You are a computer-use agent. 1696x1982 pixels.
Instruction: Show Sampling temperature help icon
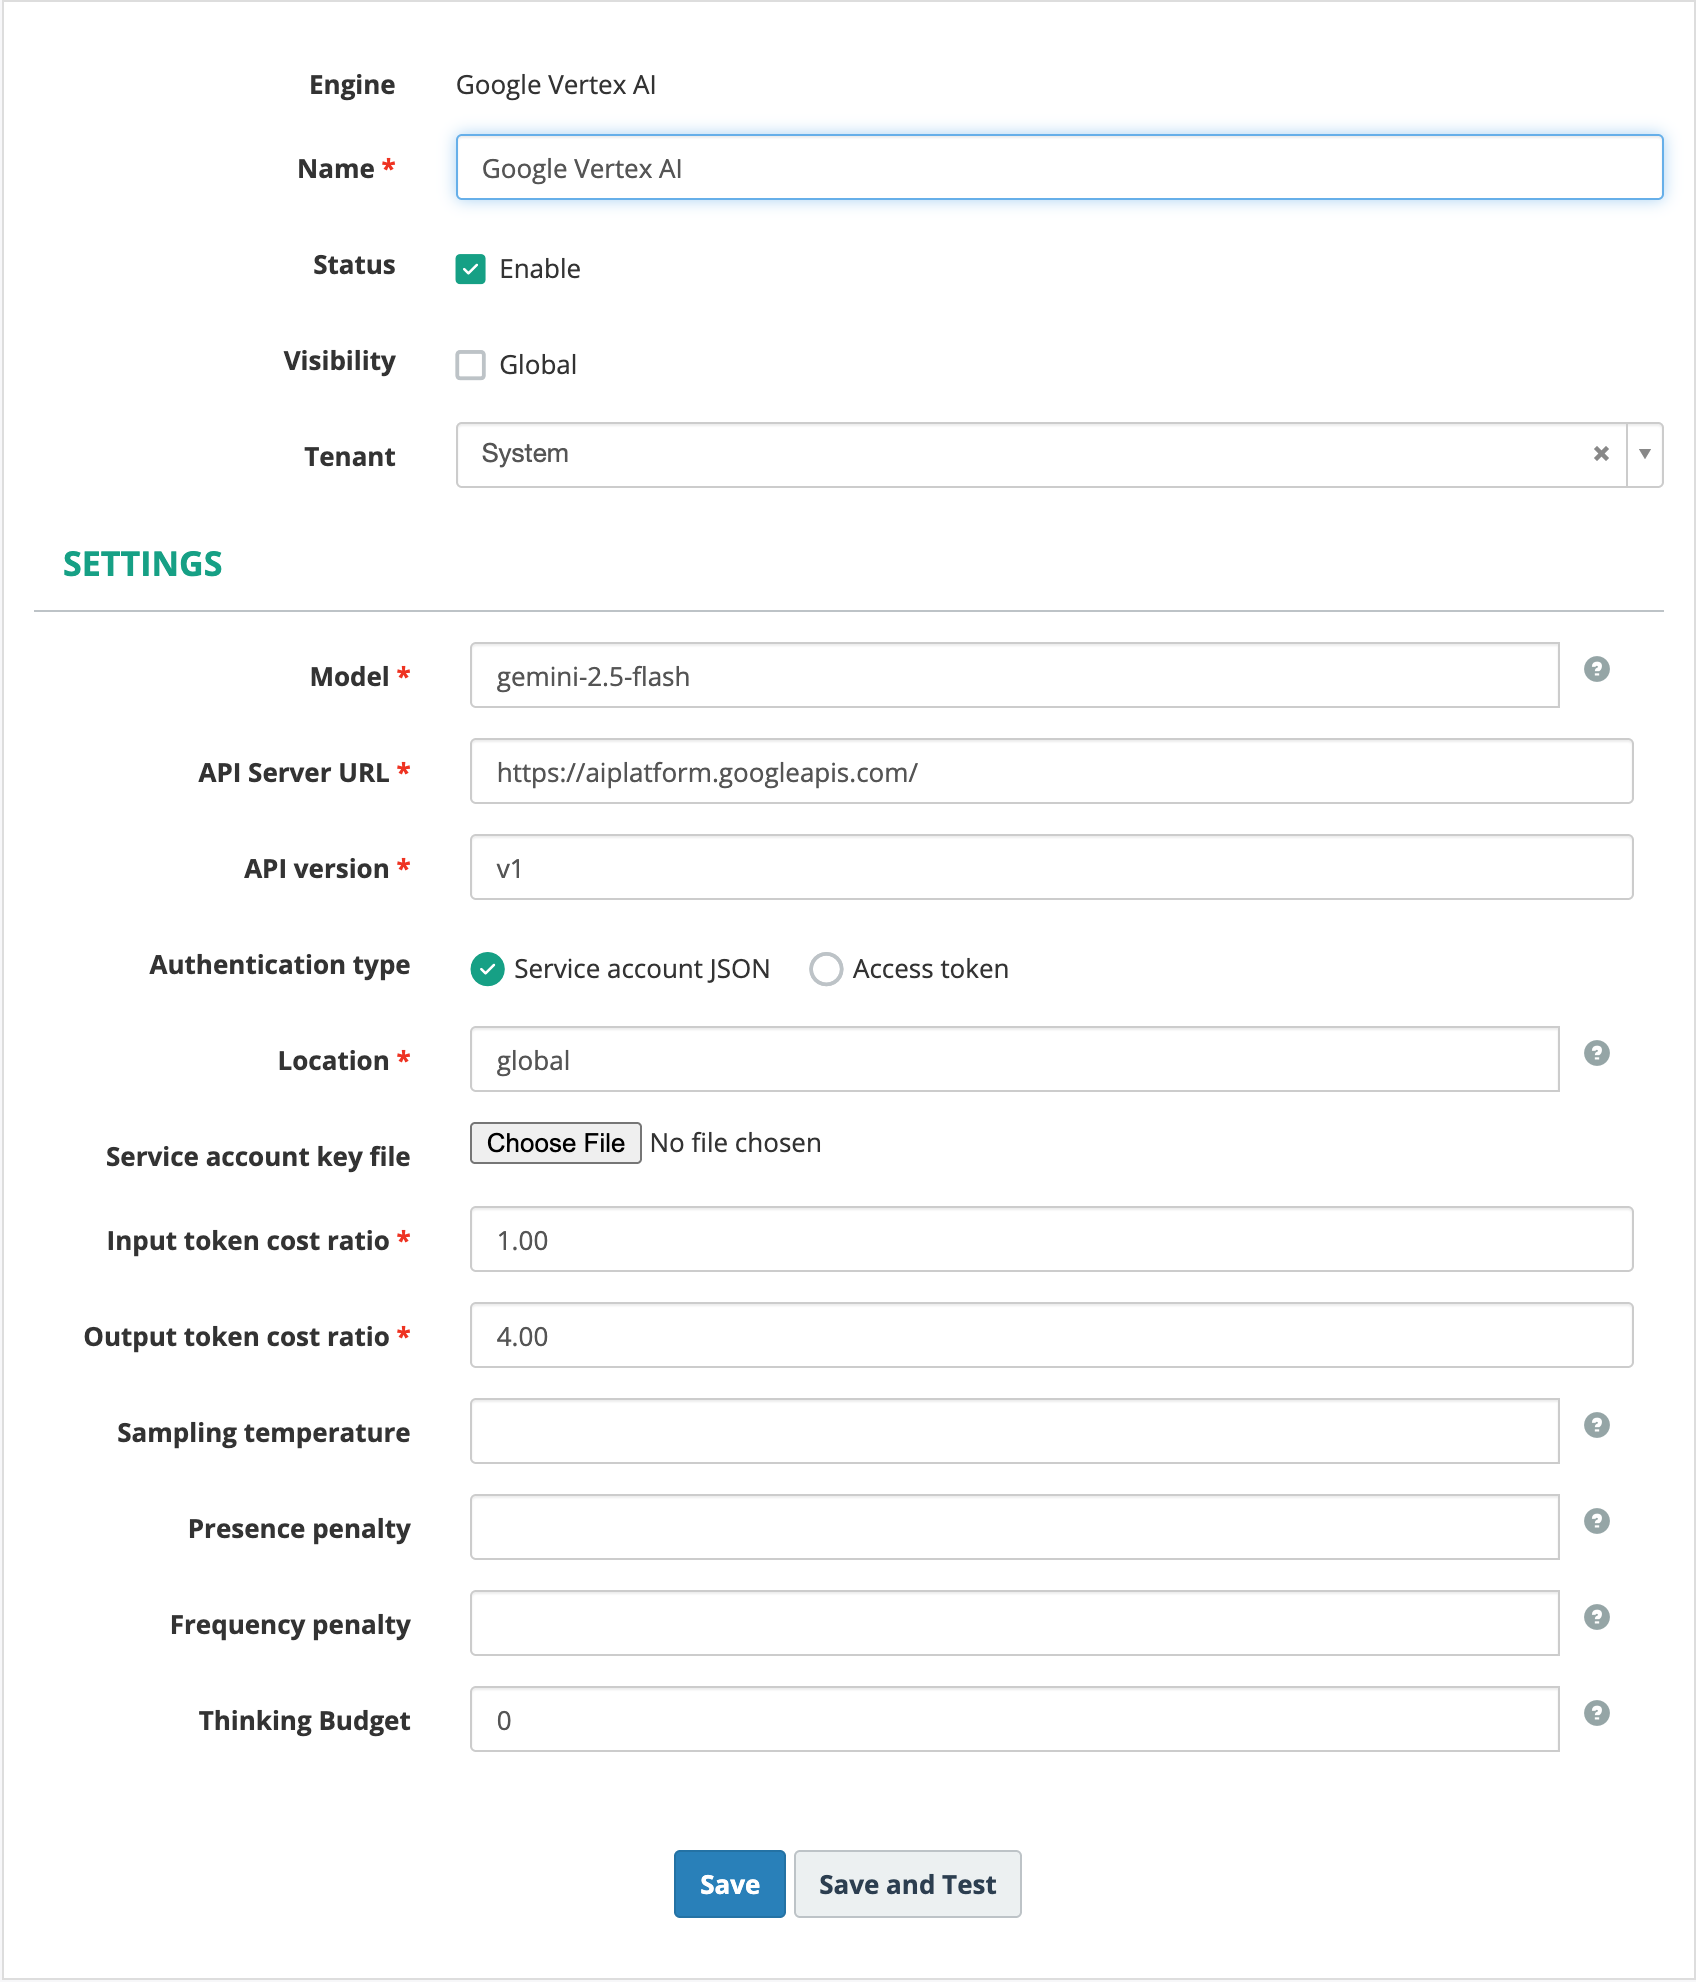click(x=1596, y=1425)
